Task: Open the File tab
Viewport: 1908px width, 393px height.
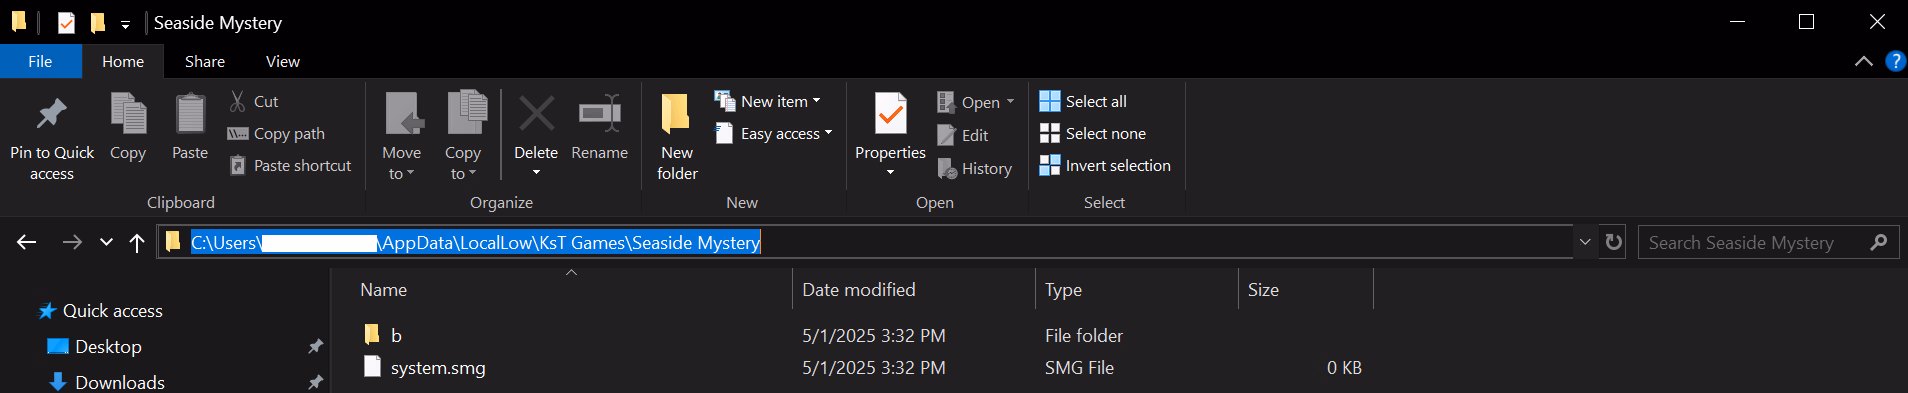Action: 40,61
